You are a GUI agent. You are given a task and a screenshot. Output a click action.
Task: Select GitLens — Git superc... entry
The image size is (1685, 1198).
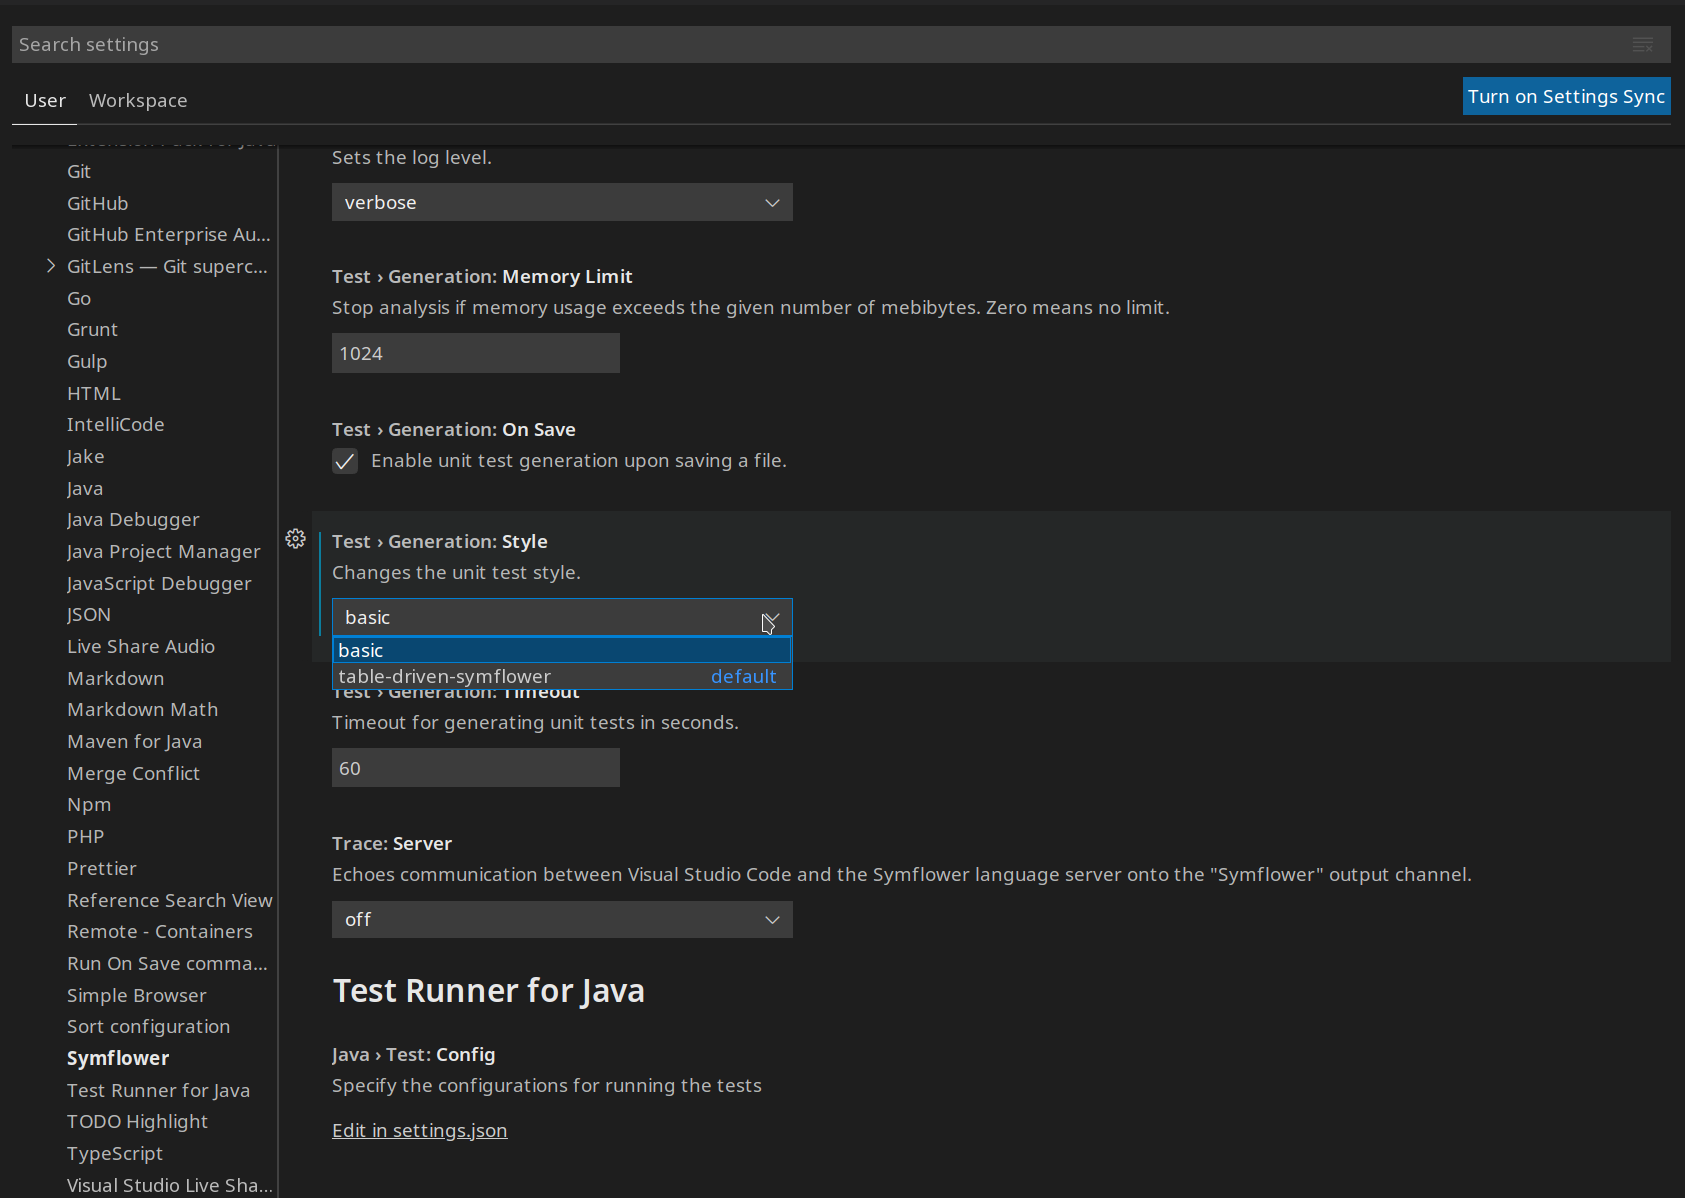[167, 267]
